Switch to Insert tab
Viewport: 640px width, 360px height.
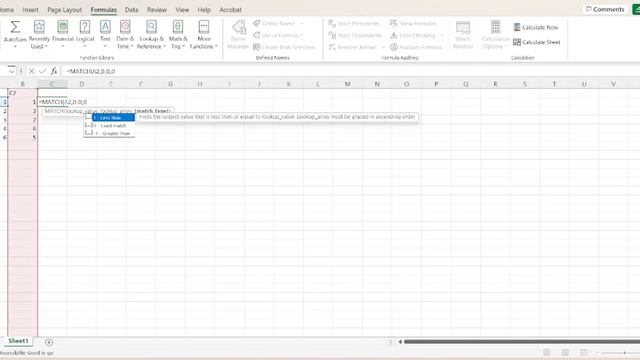click(30, 9)
